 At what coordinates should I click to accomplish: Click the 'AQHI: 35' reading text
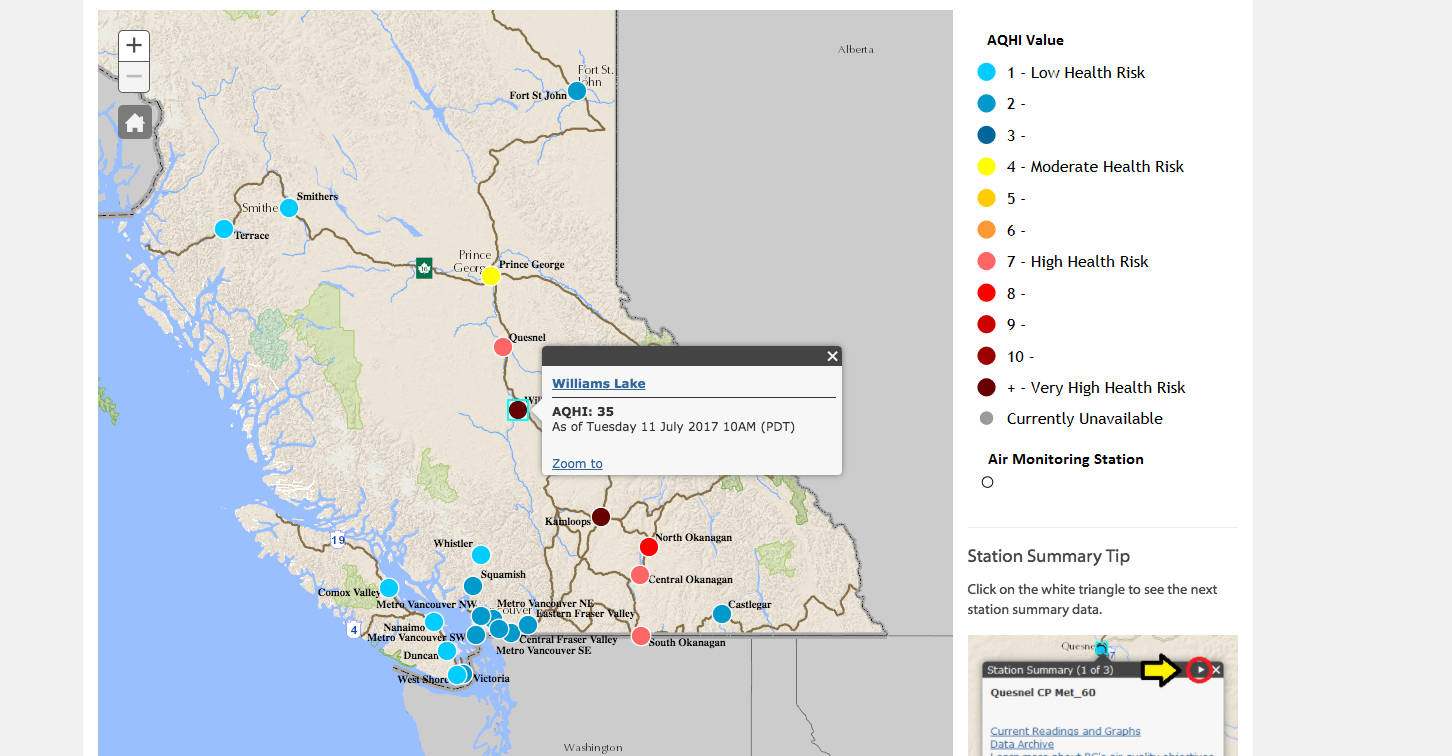[x=583, y=411]
